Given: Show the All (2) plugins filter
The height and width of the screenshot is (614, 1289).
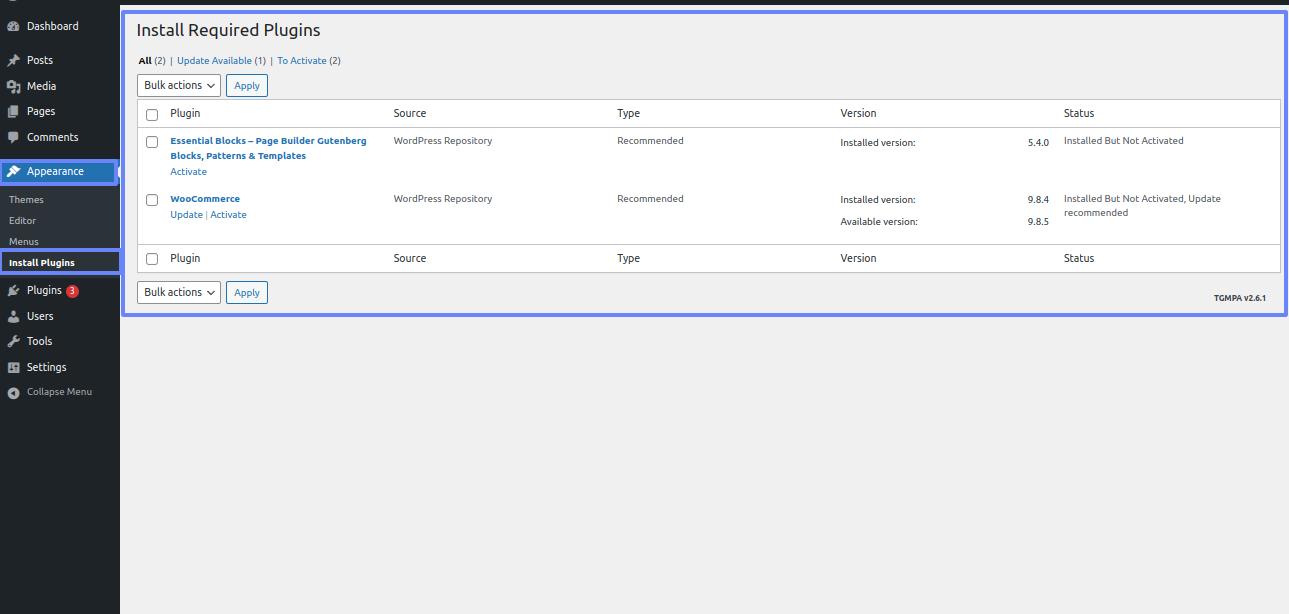Looking at the screenshot, I should pos(152,61).
